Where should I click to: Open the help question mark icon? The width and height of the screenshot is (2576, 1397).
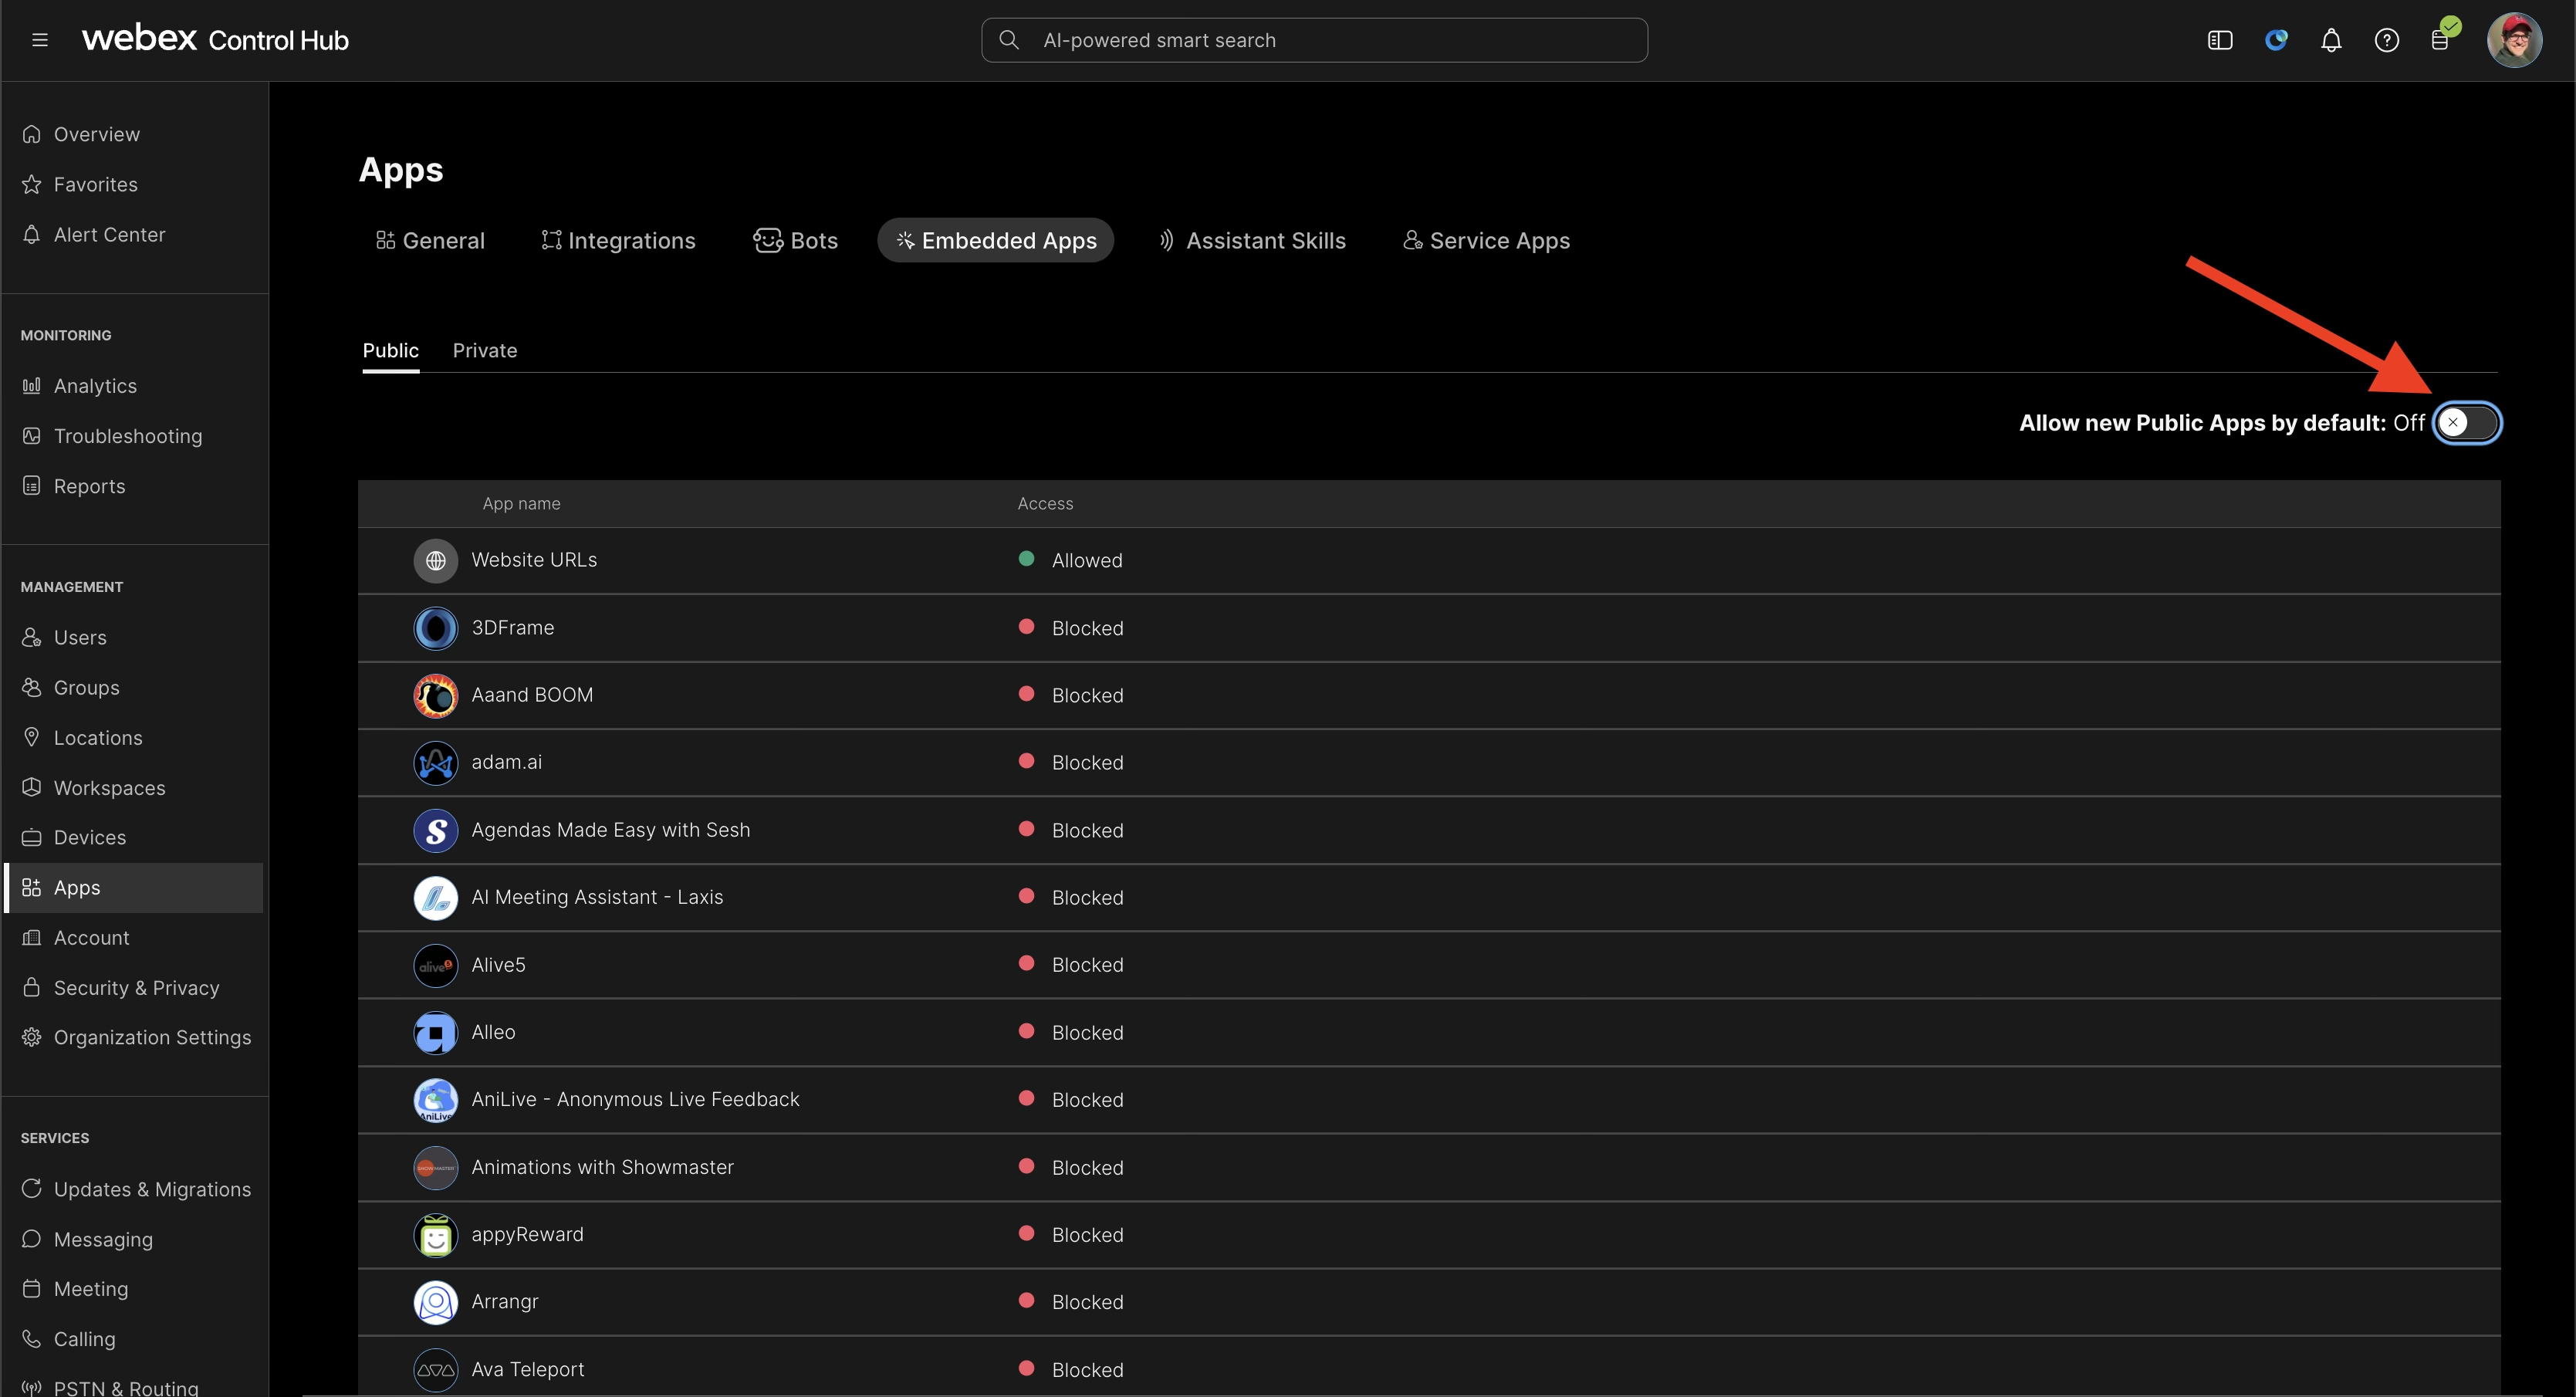(2387, 40)
